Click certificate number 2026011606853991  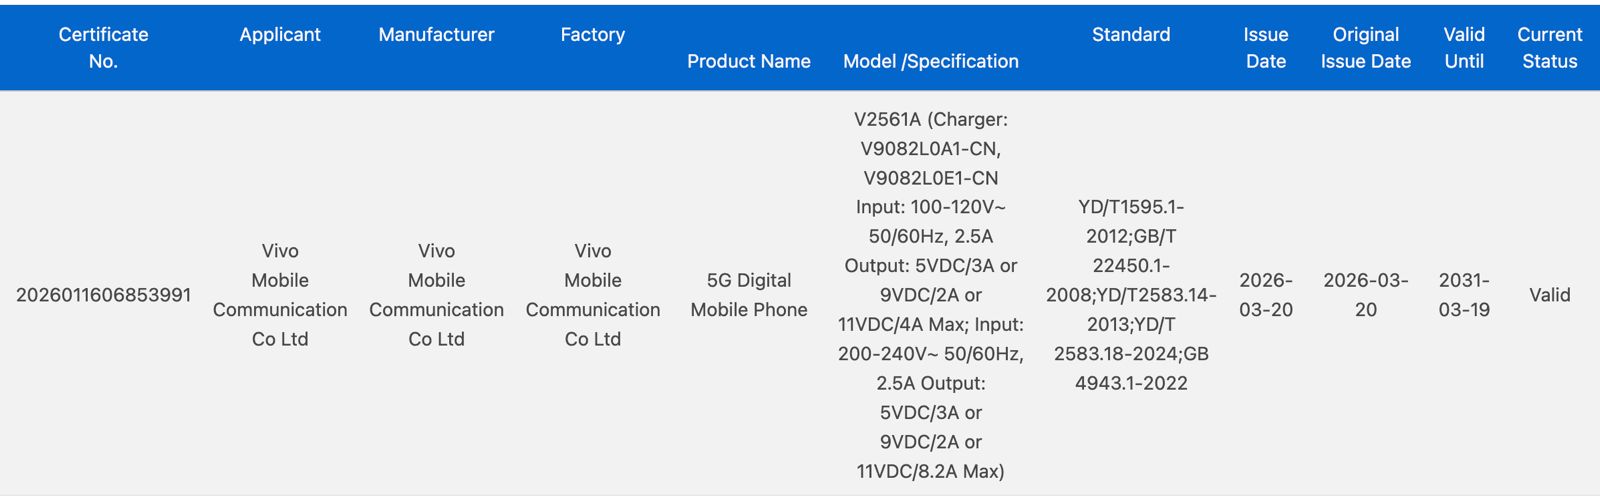click(103, 295)
